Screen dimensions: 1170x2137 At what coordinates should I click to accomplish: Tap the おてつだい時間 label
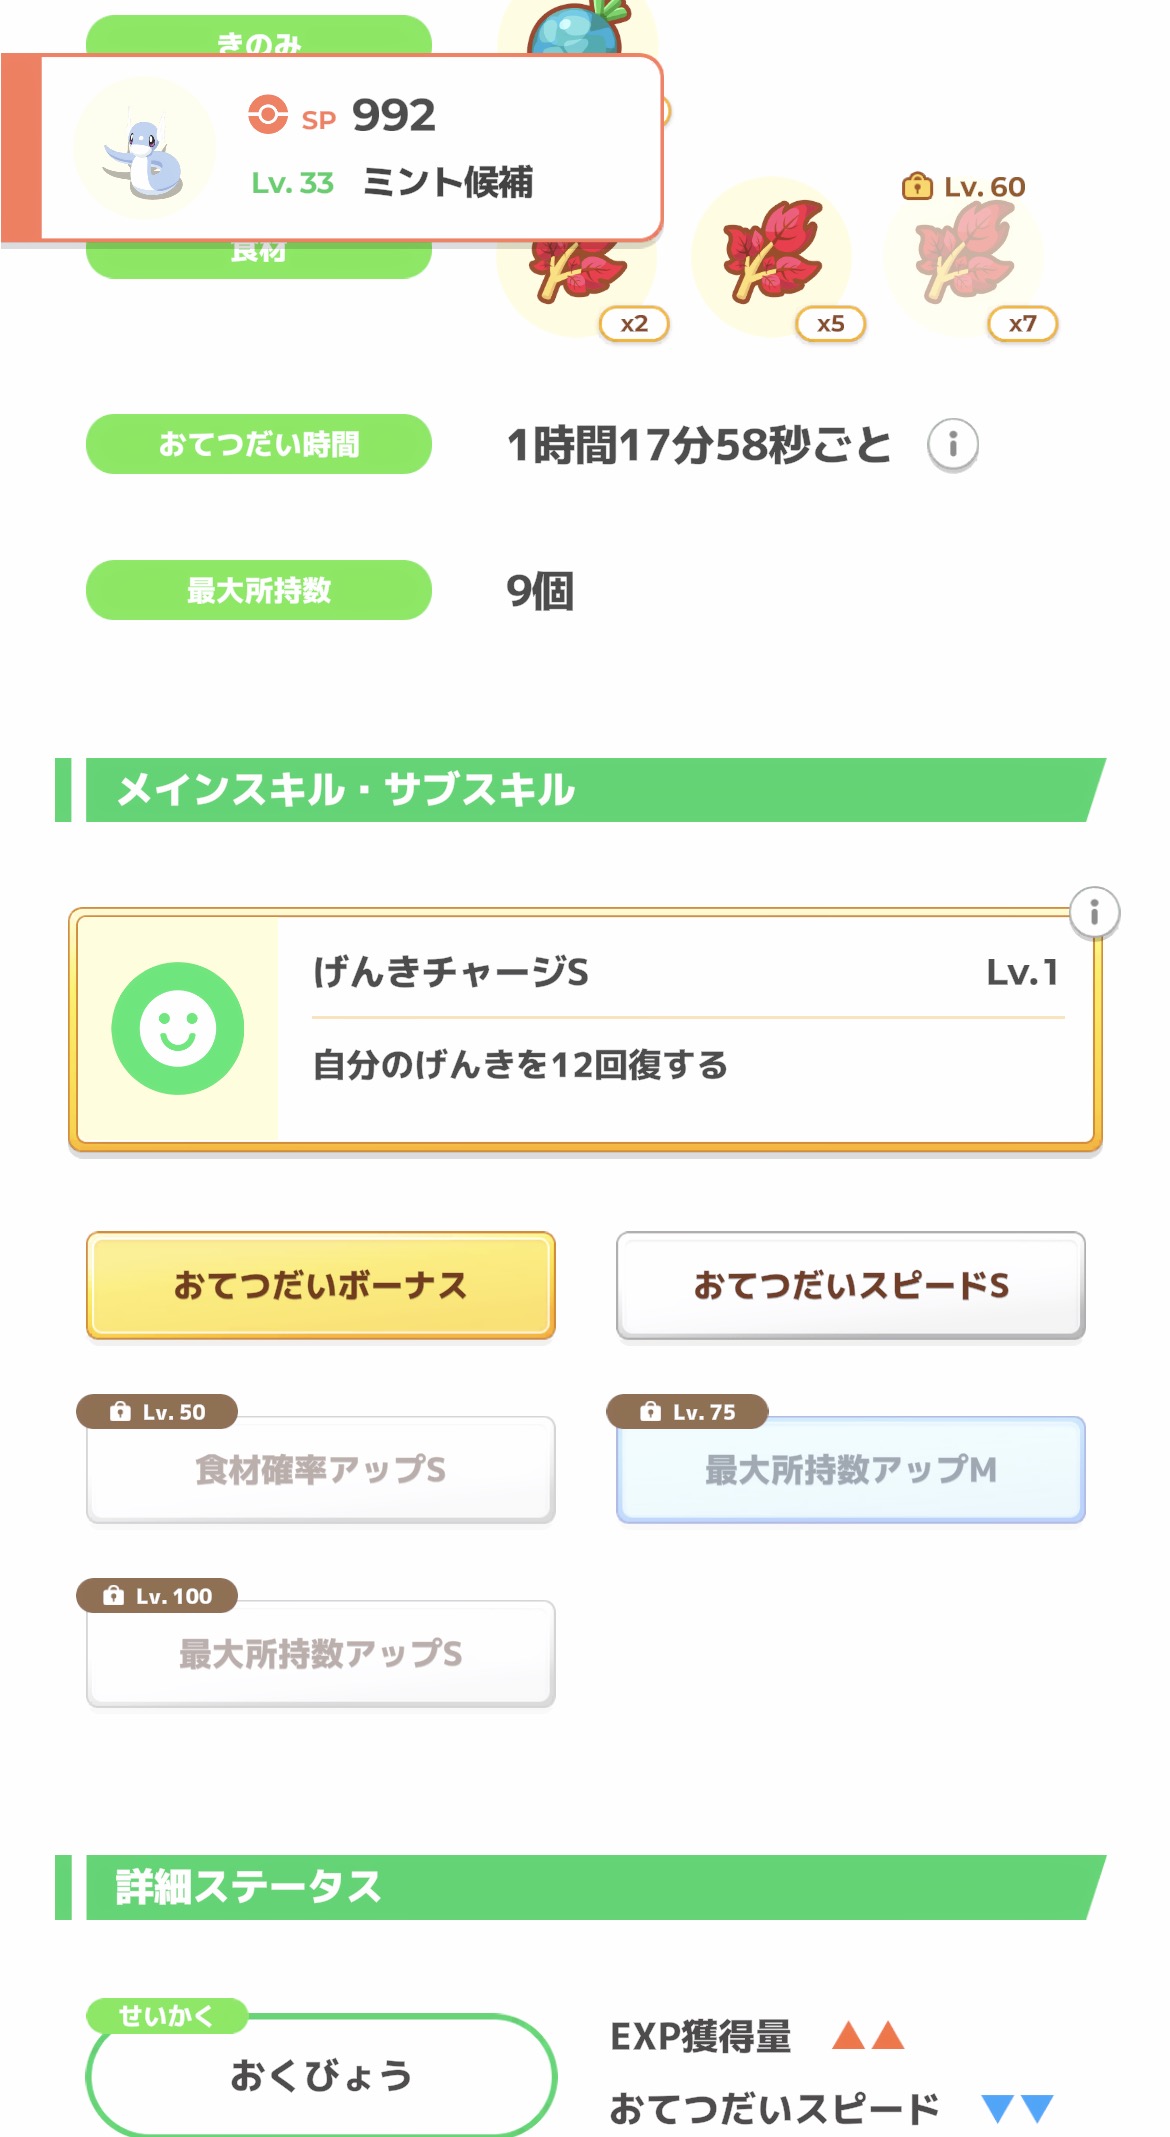click(259, 444)
